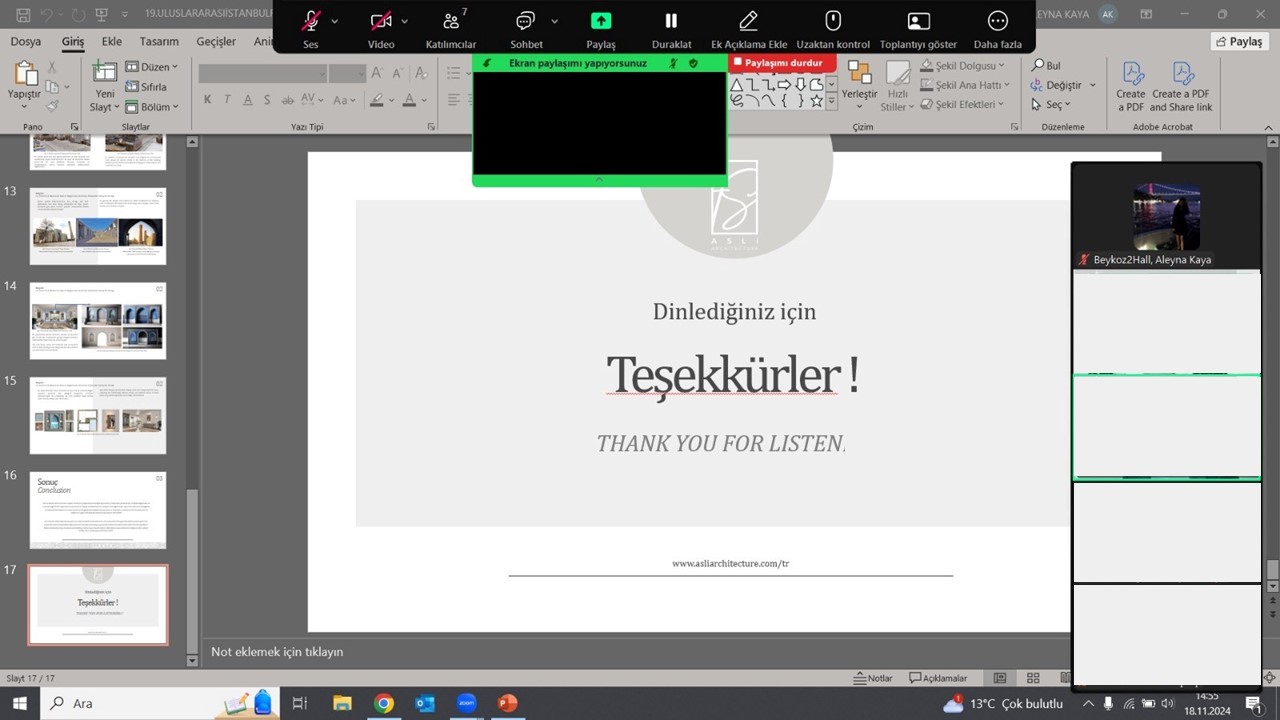Expand the arrow next to Sohbet
This screenshot has width=1280, height=720.
pos(554,22)
